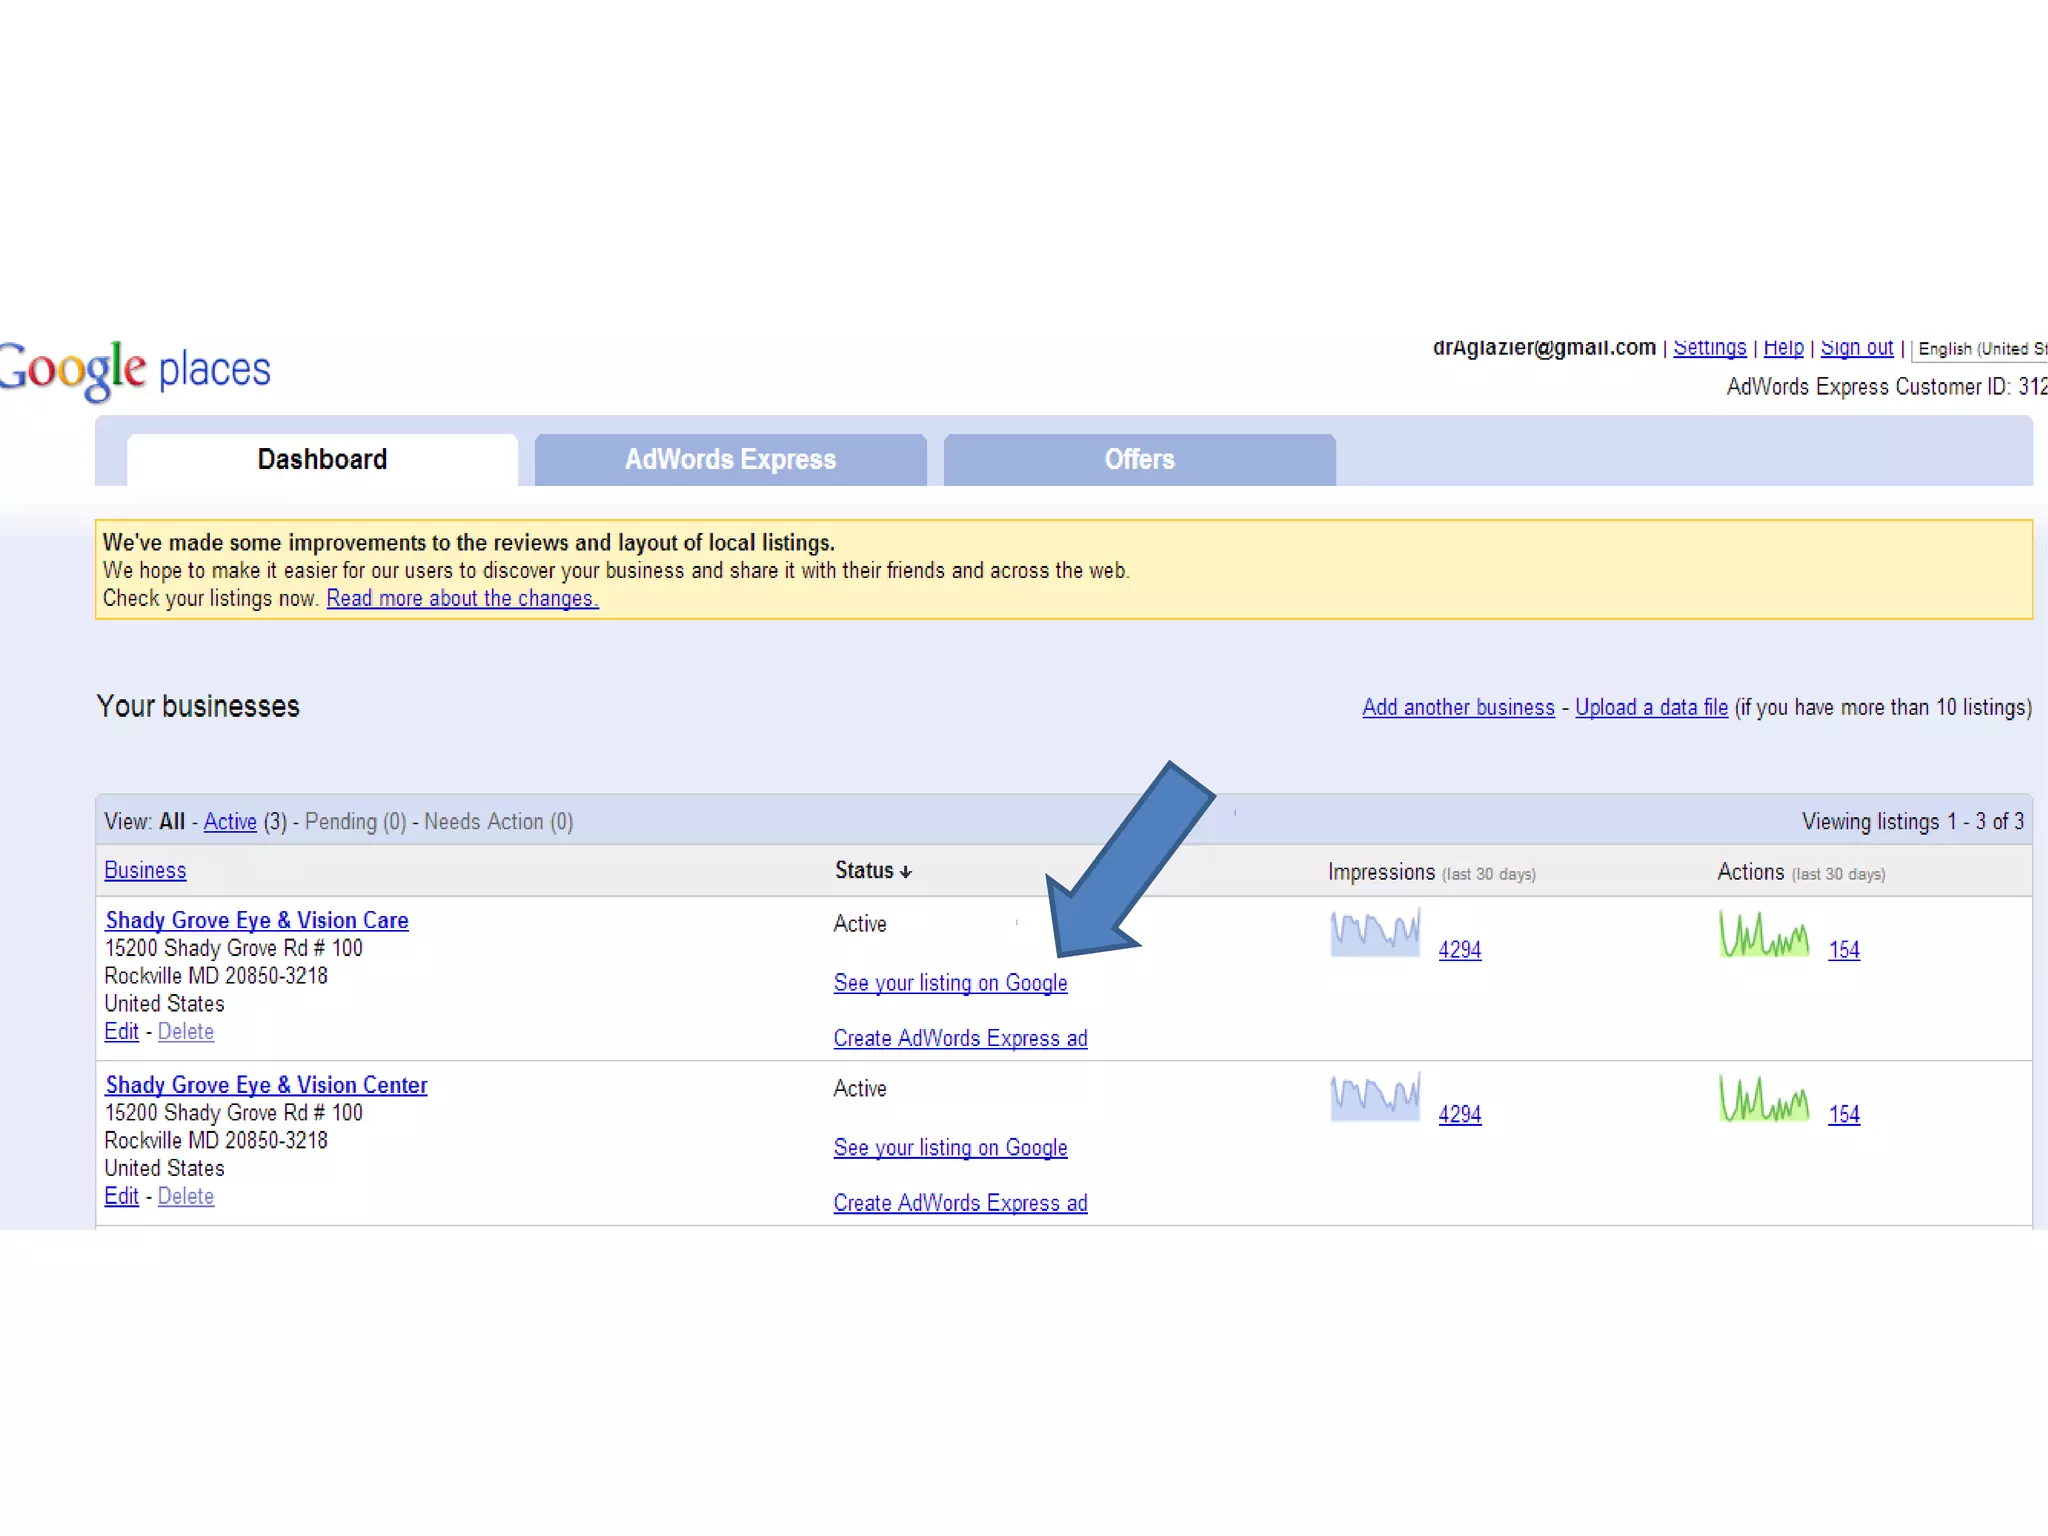2048x1536 pixels.
Task: Open Shady Grove Eye & Vision Care listing
Action: (x=257, y=920)
